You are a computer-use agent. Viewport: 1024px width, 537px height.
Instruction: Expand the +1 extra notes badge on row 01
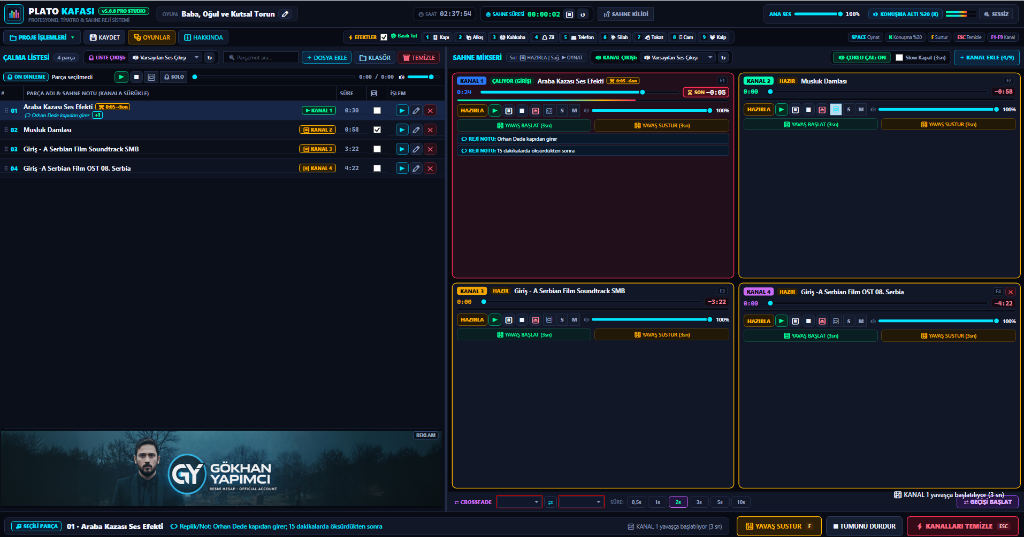click(x=97, y=115)
